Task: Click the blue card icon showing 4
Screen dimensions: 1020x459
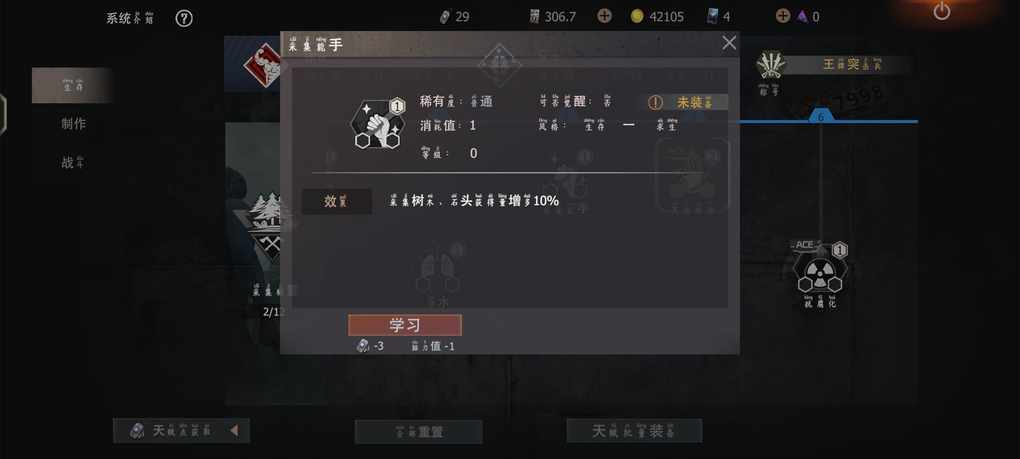Action: [713, 17]
